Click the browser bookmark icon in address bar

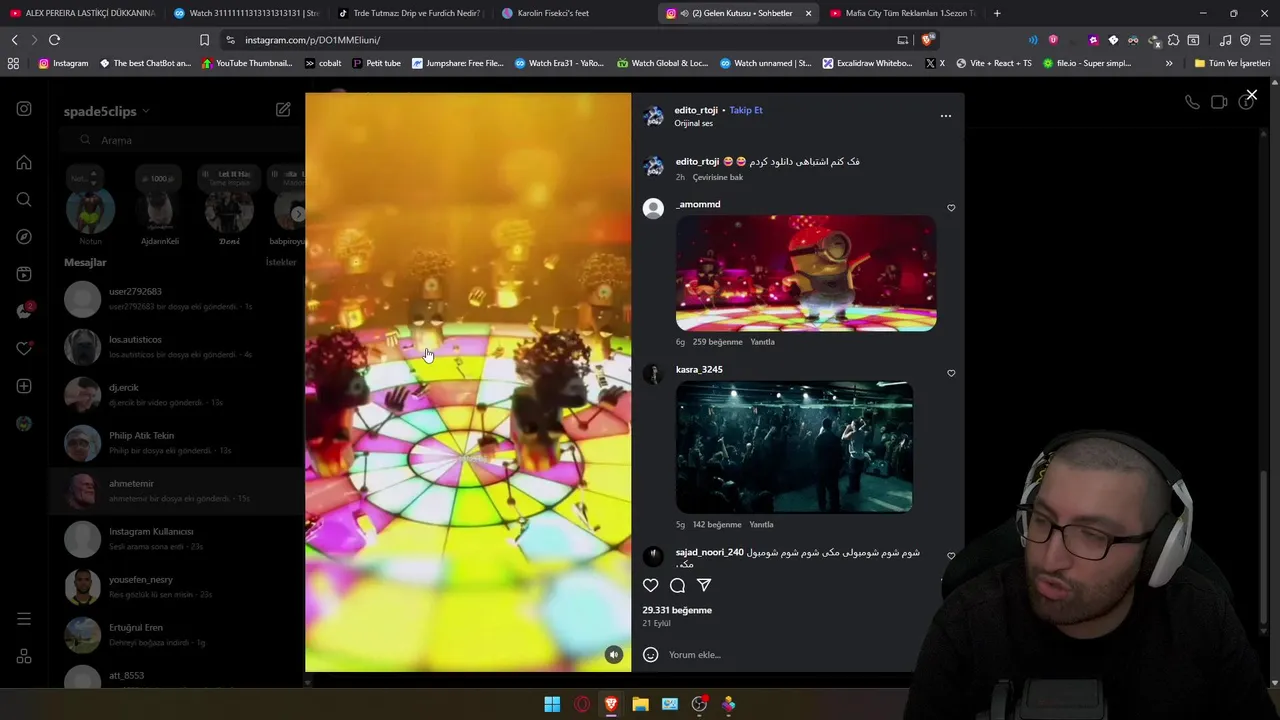click(204, 40)
